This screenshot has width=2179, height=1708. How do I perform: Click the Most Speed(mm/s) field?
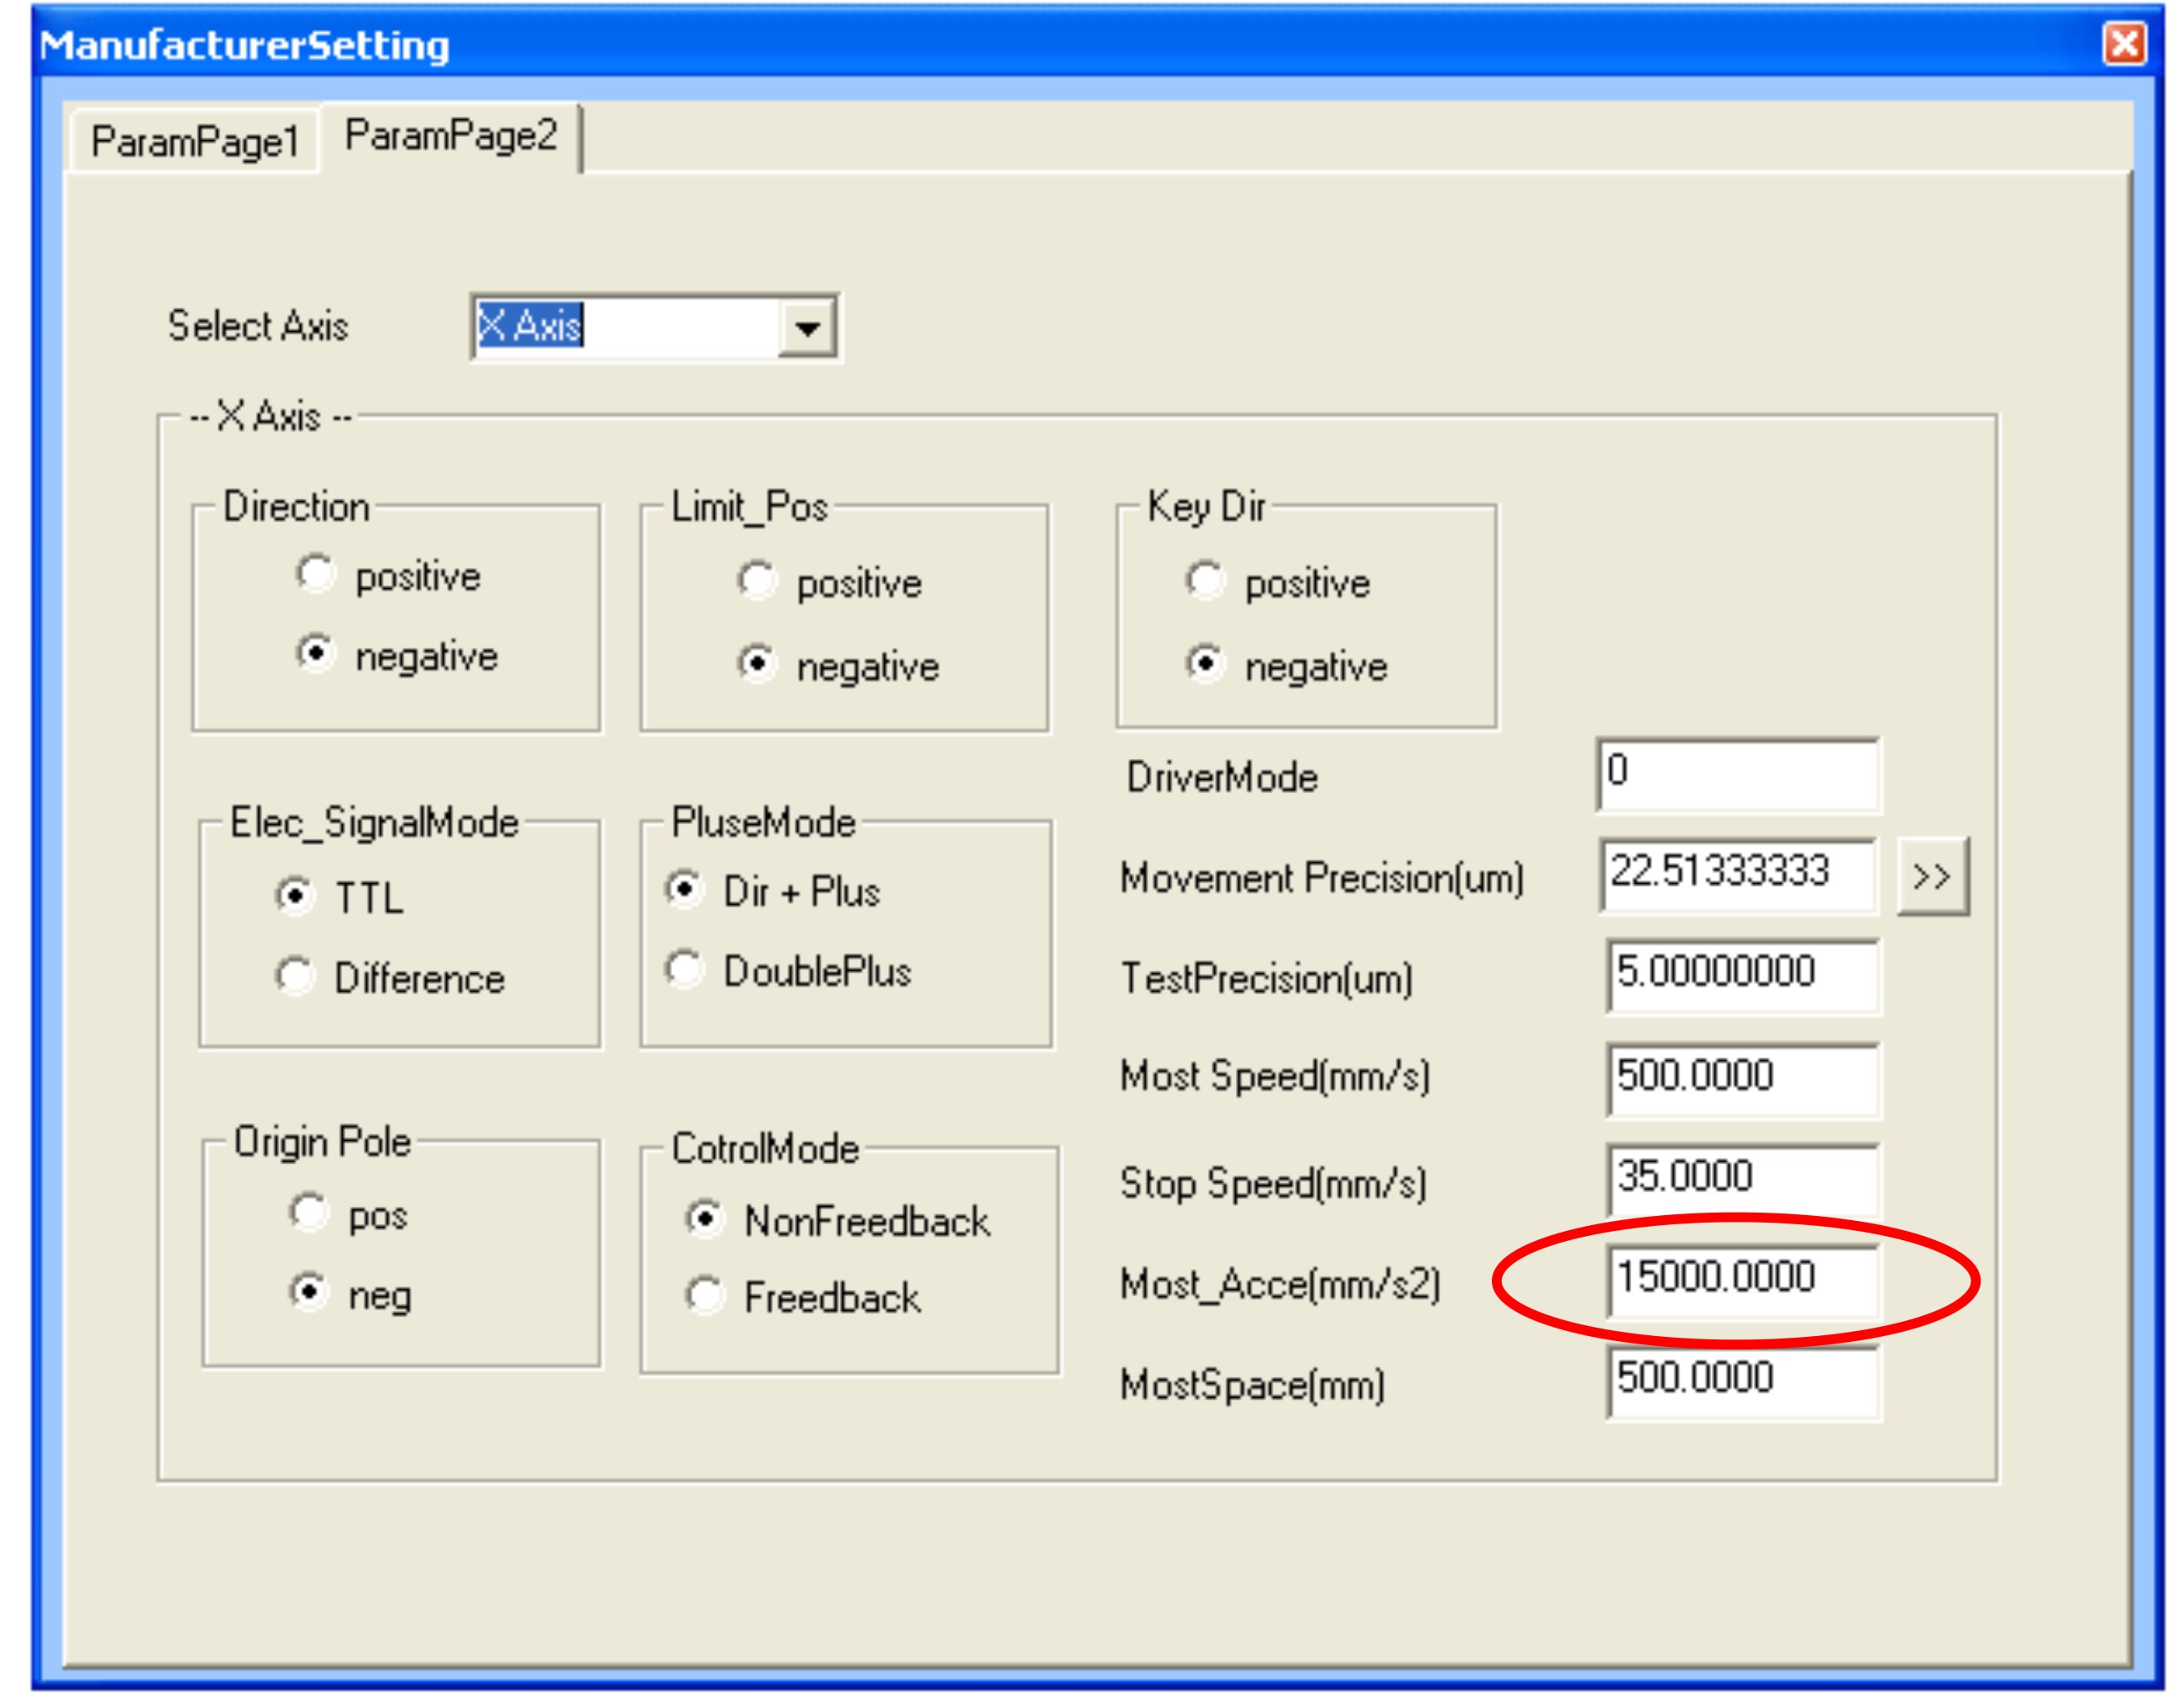coord(1743,1079)
